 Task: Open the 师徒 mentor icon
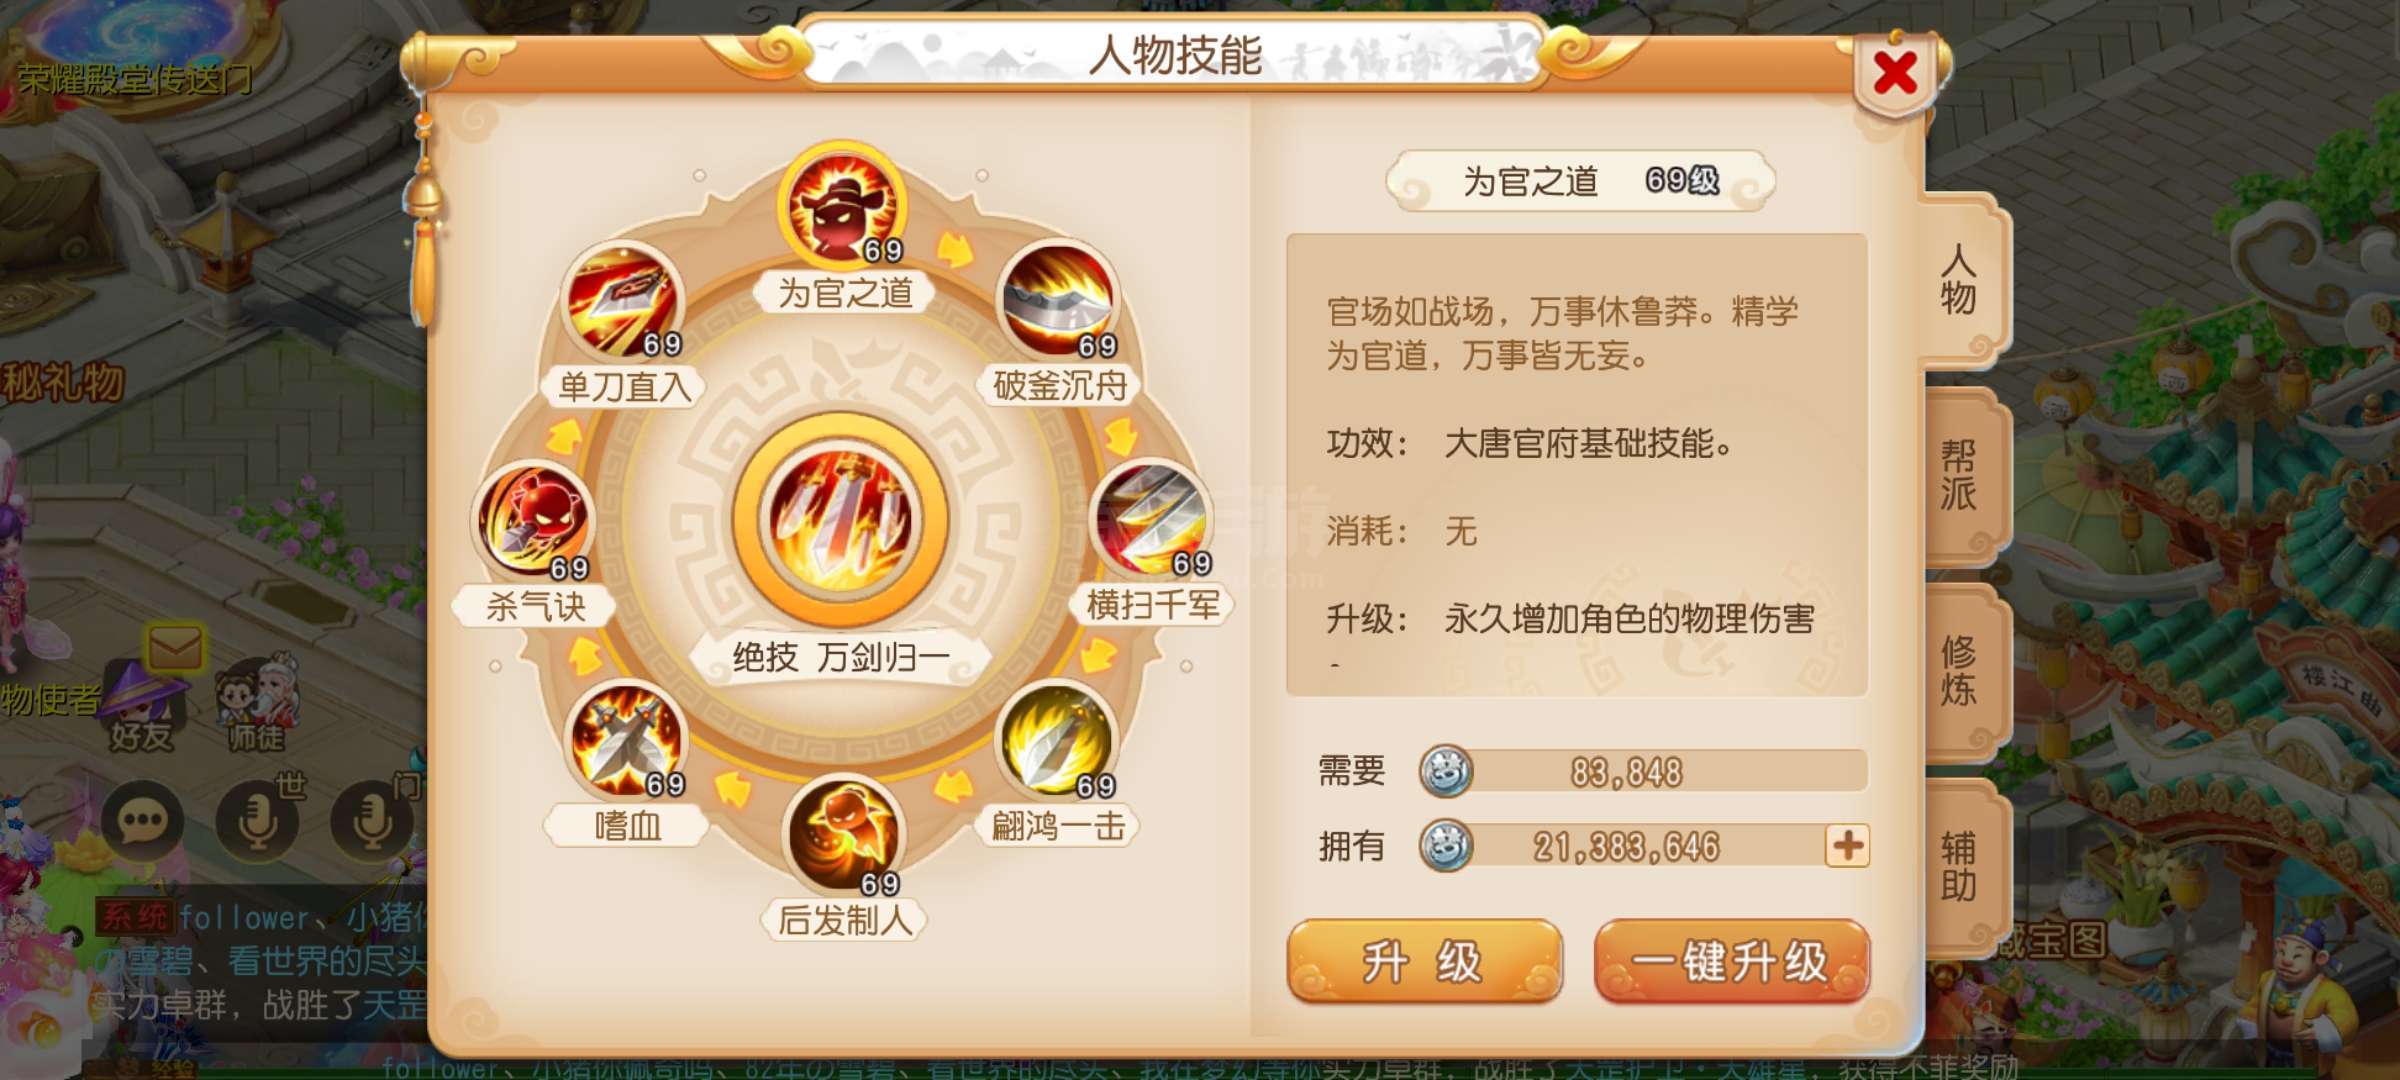258,705
